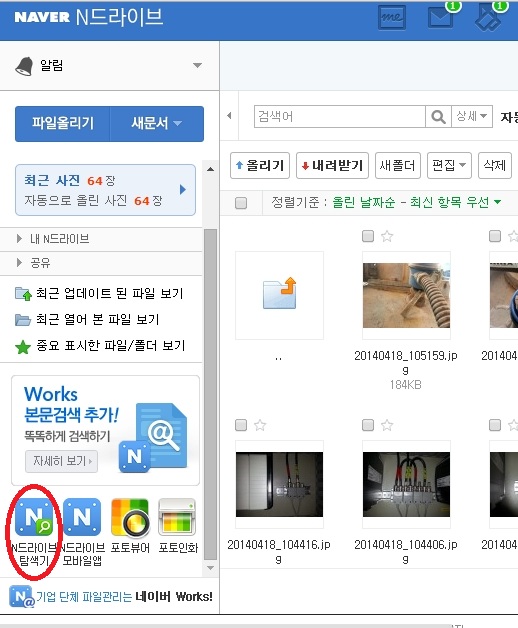Tick checkbox for 20140418_104416.jpg
Viewport: 518px width, 628px height.
pyautogui.click(x=241, y=425)
